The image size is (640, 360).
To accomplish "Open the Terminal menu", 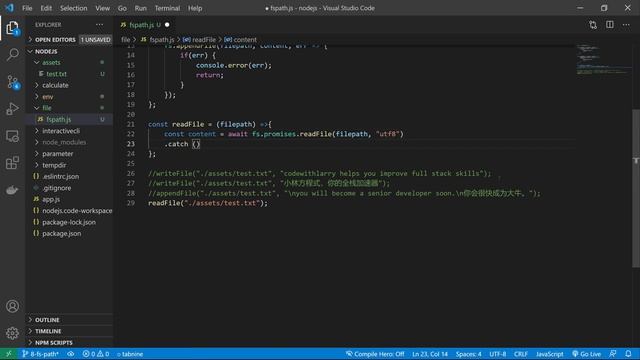I will 167,8.
